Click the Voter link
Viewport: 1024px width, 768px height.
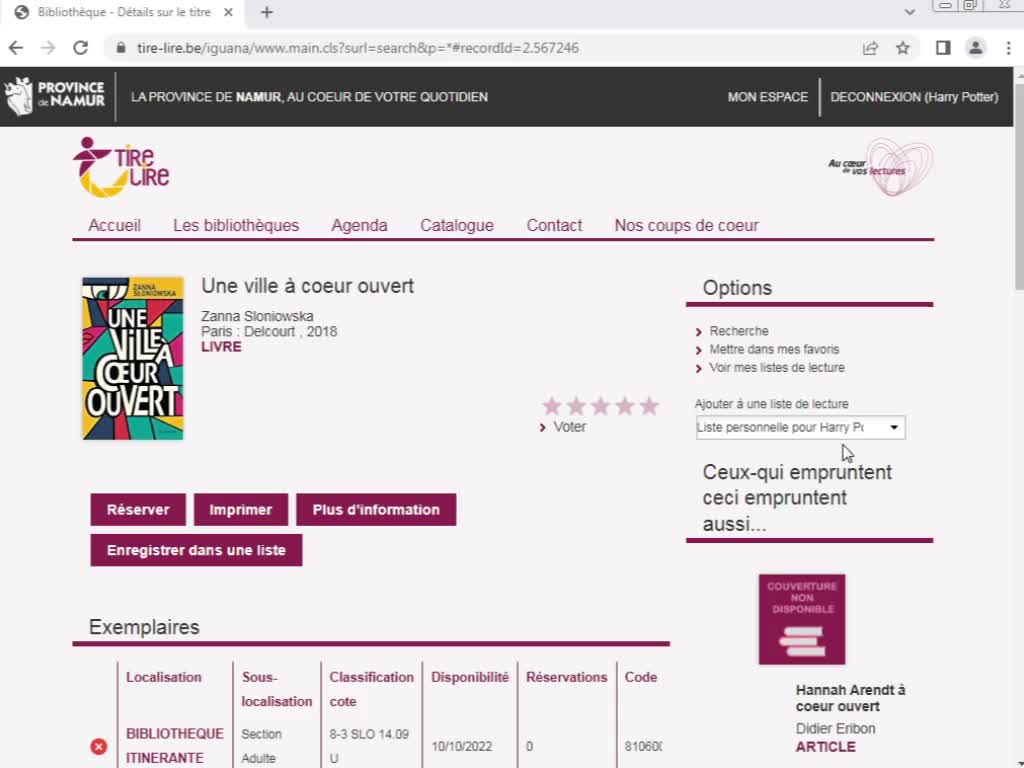pos(569,426)
